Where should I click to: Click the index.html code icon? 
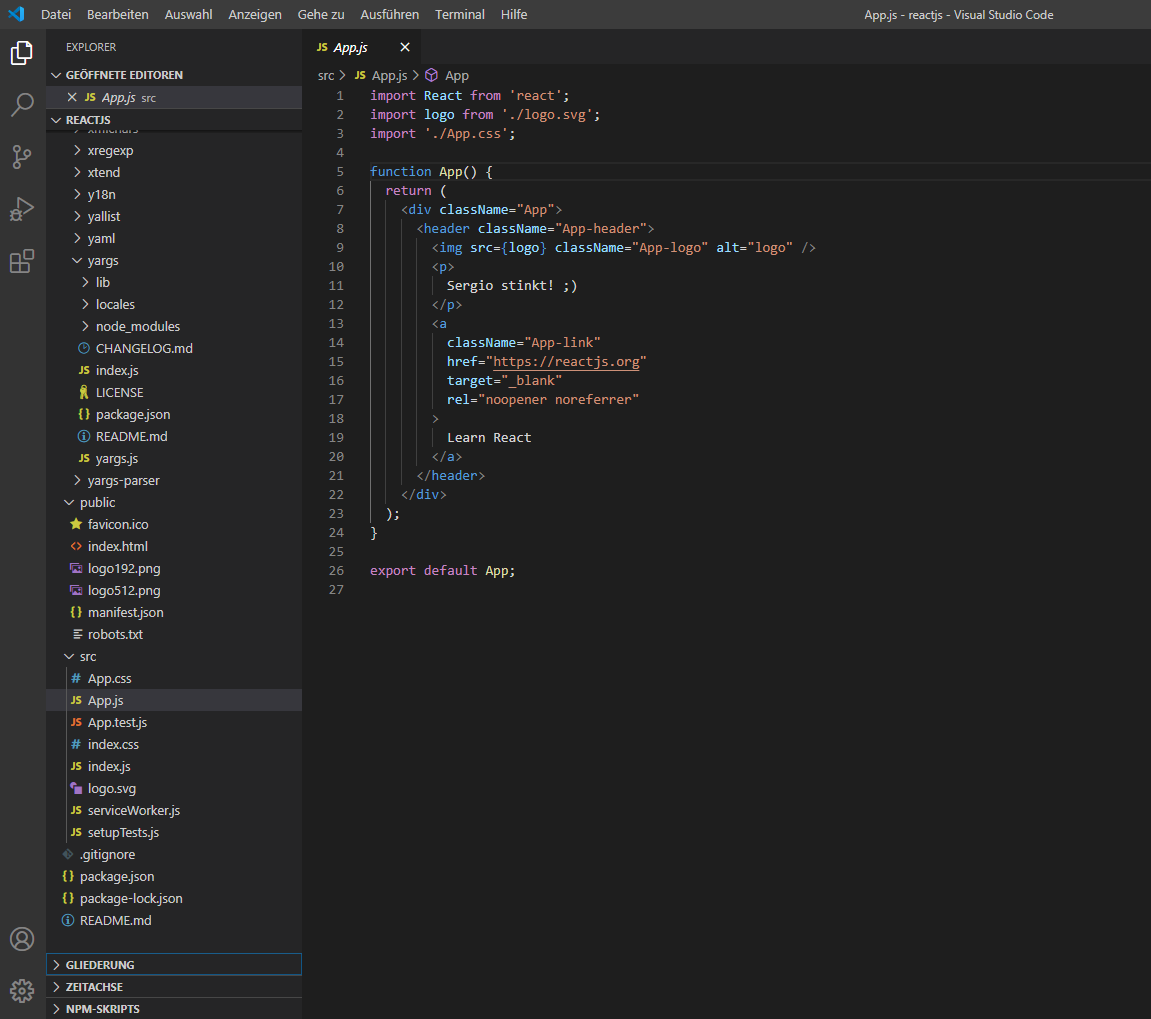pos(76,546)
